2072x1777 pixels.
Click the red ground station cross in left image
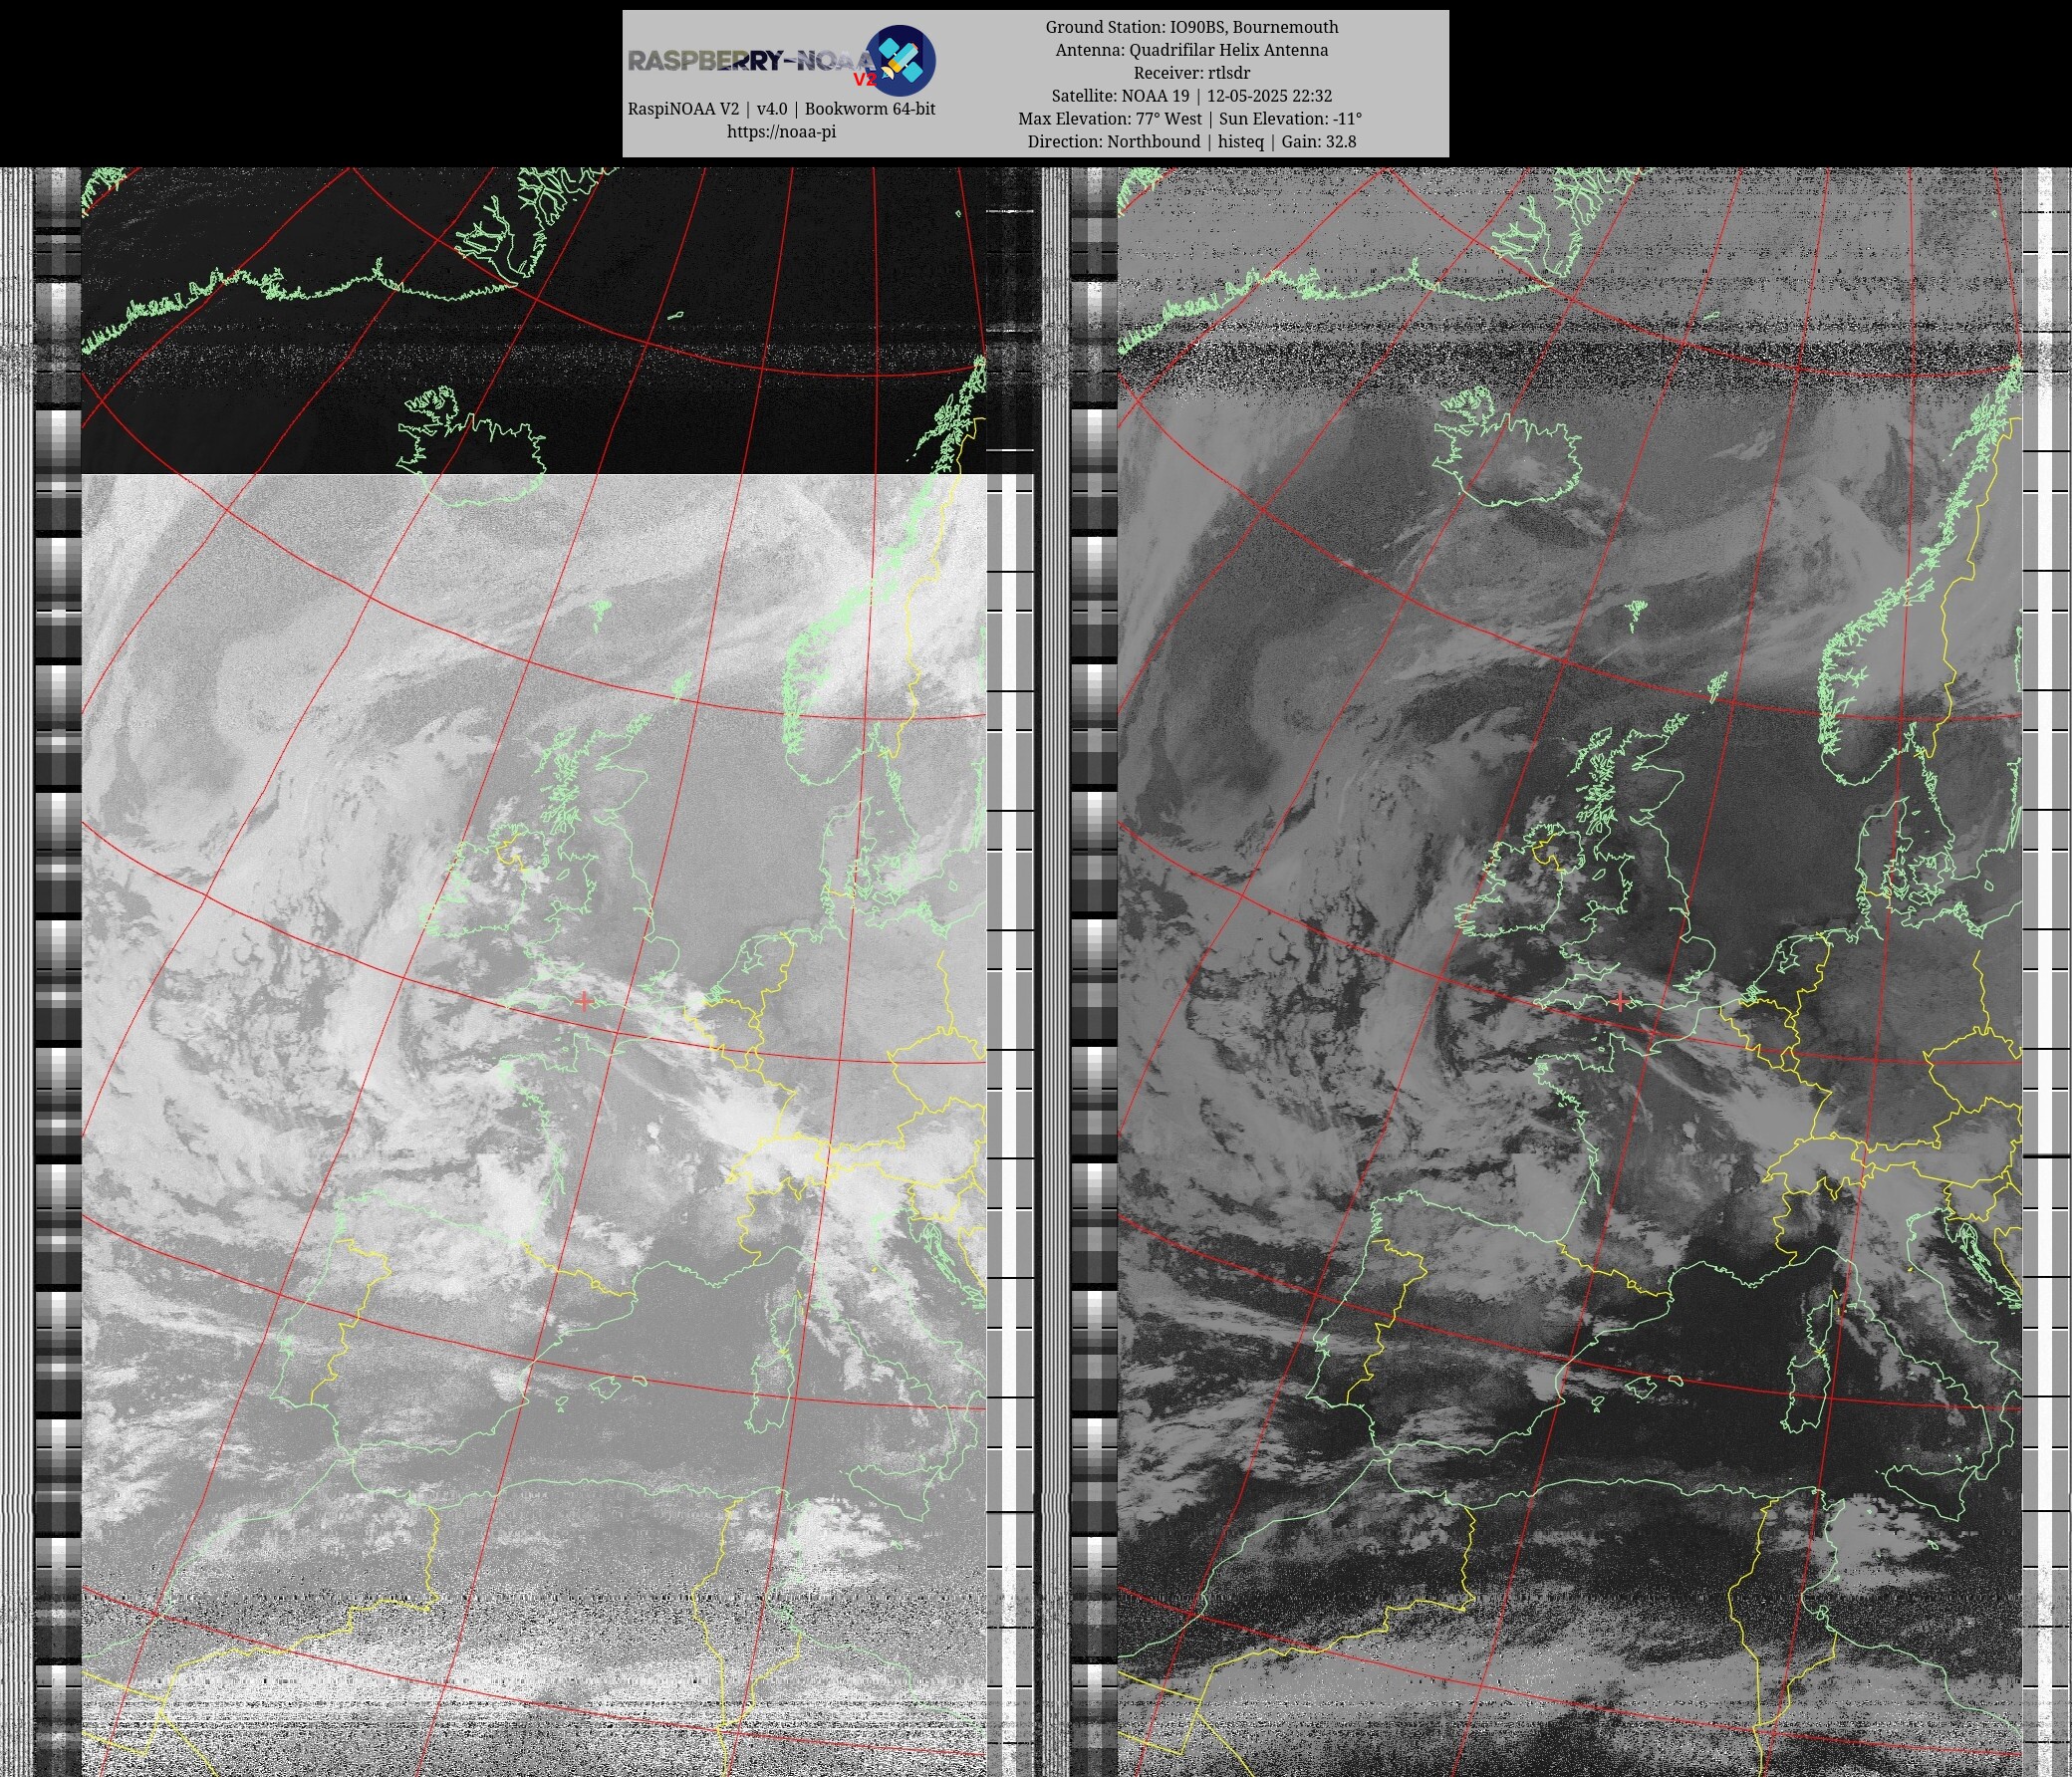pyautogui.click(x=584, y=1000)
